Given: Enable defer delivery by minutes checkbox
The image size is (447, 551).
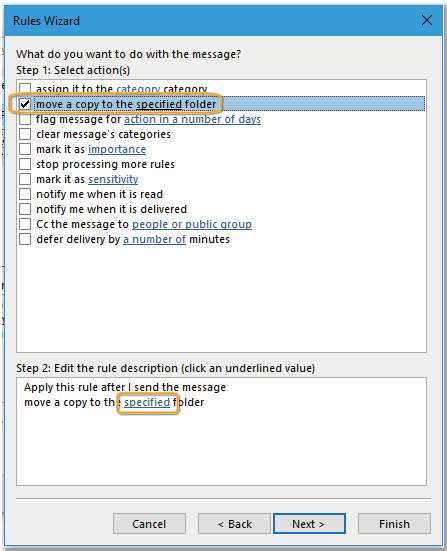Looking at the screenshot, I should point(25,239).
